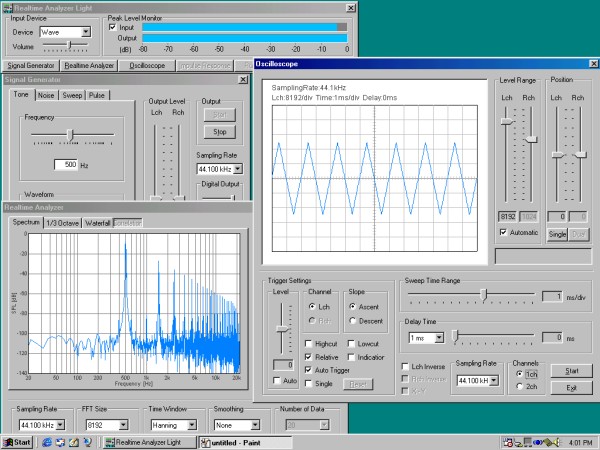Open the Windows Start button
This screenshot has height=450, width=600.
point(16,442)
